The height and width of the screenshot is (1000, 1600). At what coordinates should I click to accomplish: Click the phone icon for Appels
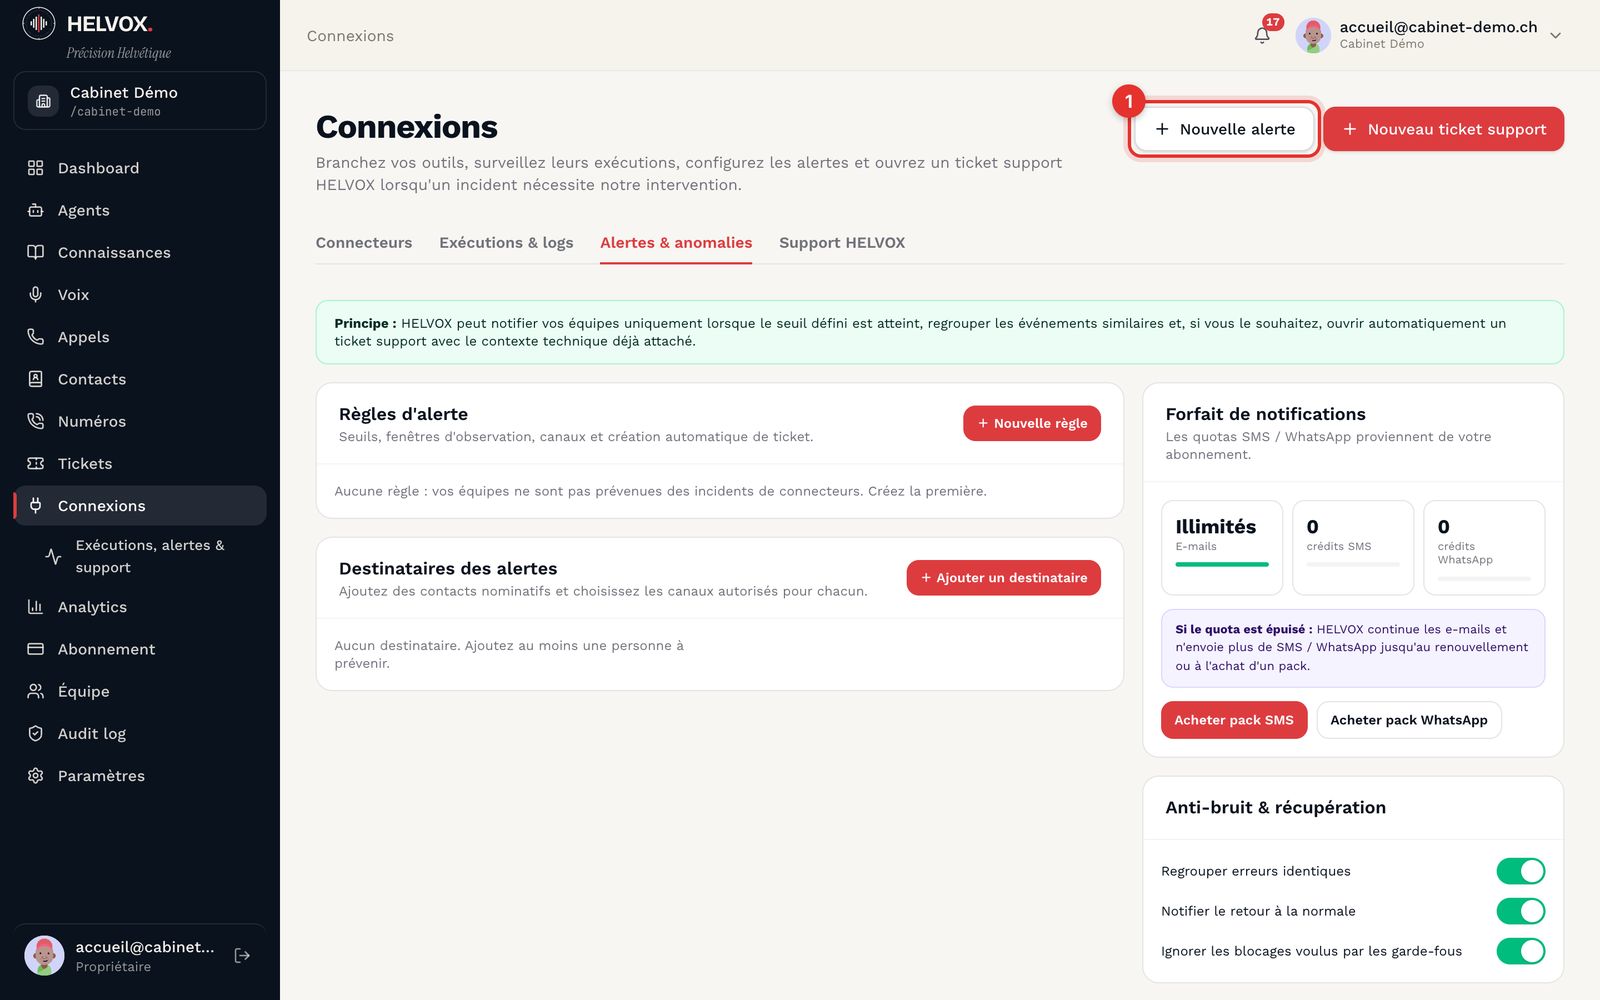click(x=36, y=337)
